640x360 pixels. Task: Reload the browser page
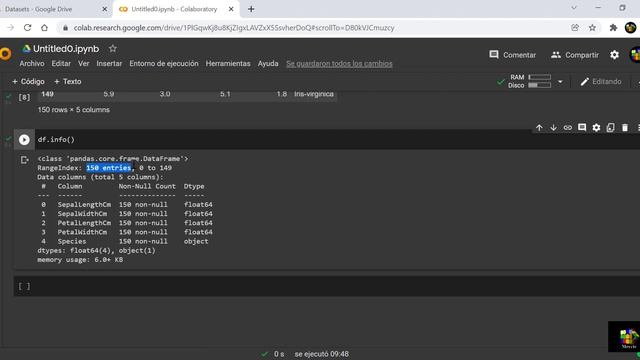coord(27,28)
